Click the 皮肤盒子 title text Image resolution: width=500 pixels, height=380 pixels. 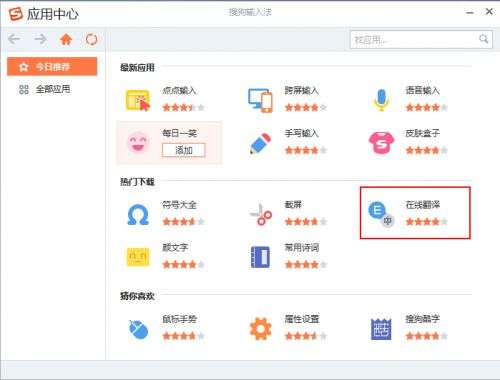(423, 134)
